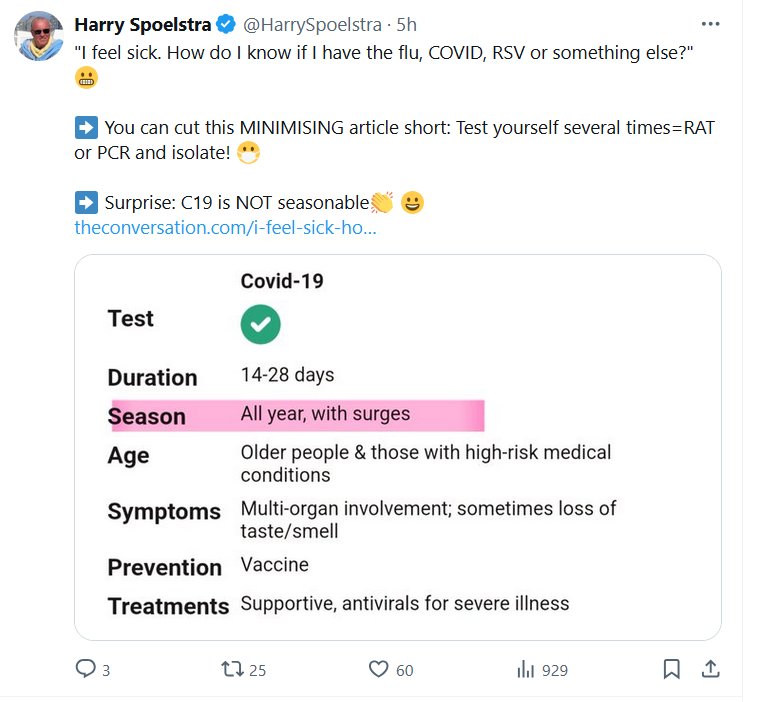Click the reply count number 3

106,670
